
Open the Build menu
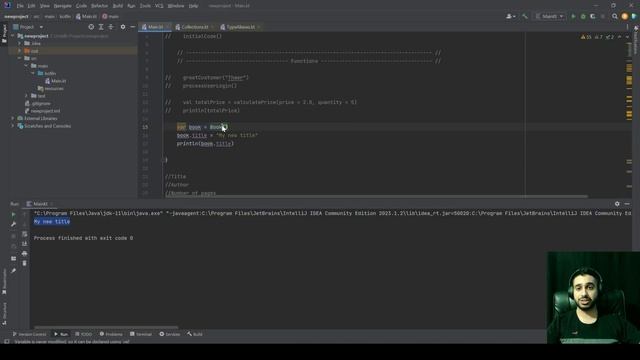(x=118, y=6)
